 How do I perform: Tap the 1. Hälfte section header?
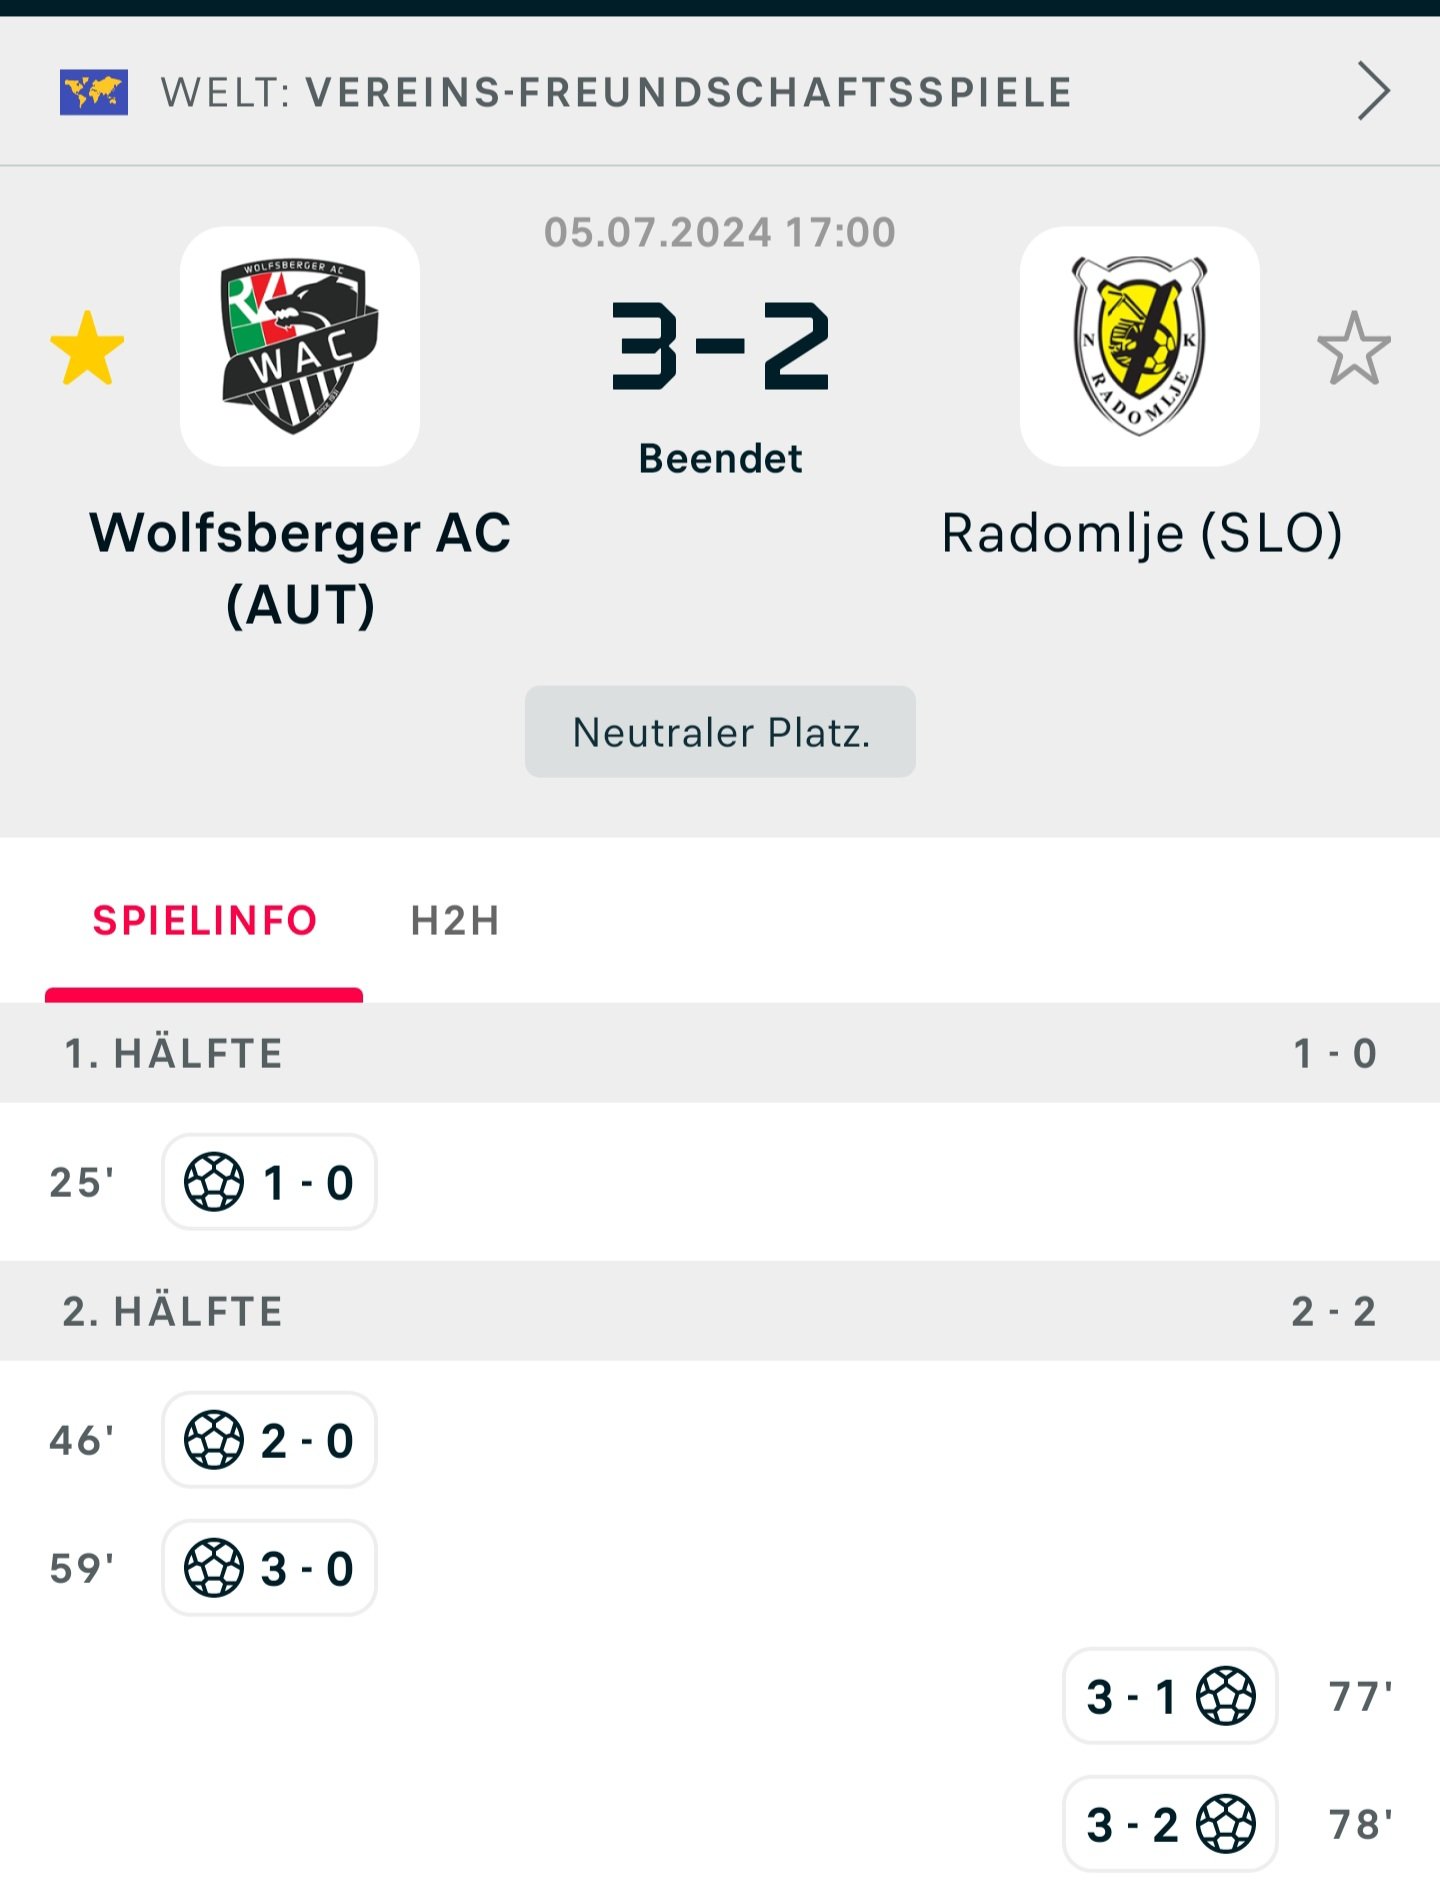[720, 1053]
